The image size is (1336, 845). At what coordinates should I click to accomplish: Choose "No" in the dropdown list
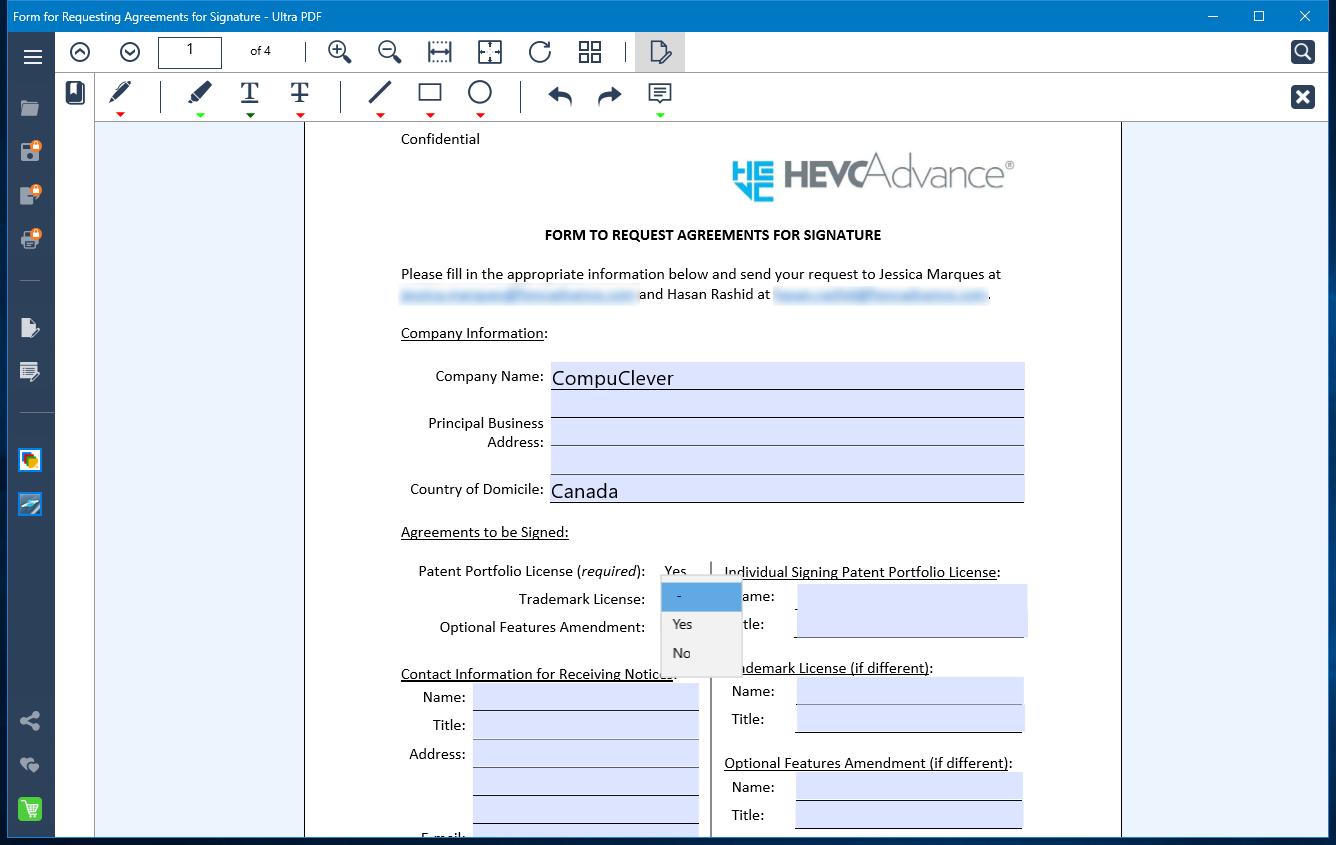682,653
